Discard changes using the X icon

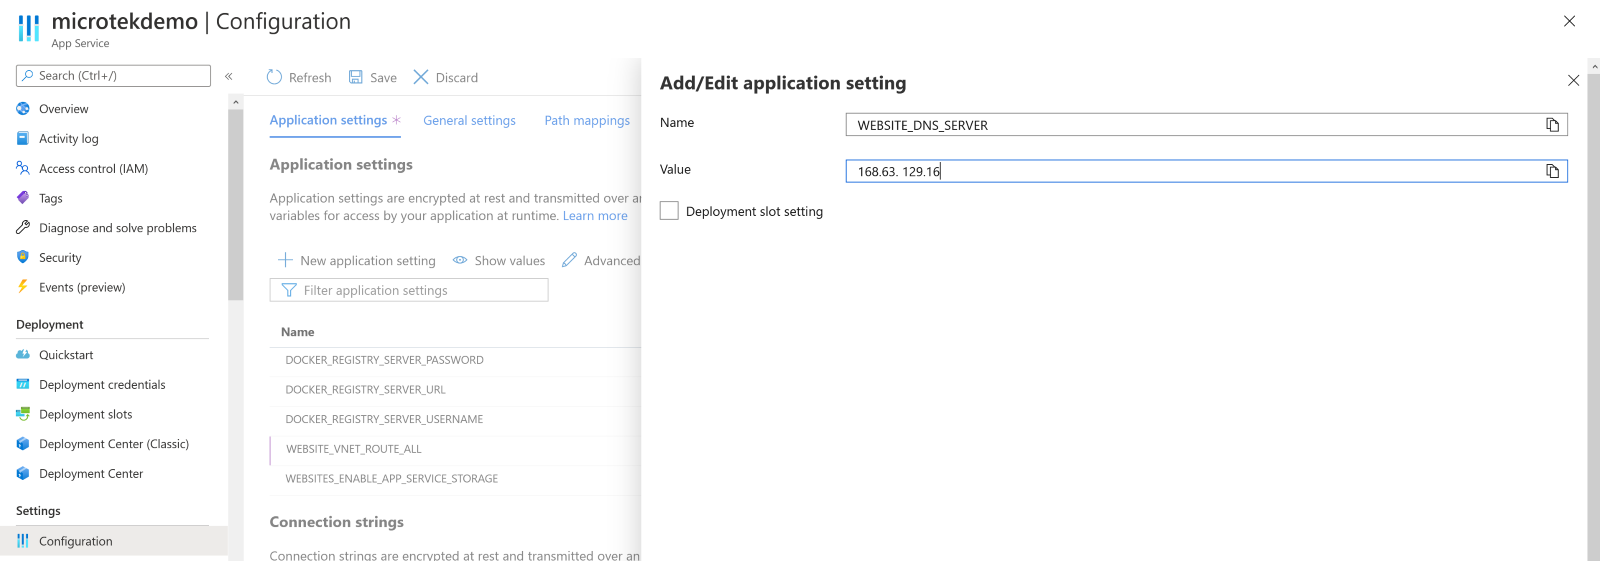tap(421, 77)
